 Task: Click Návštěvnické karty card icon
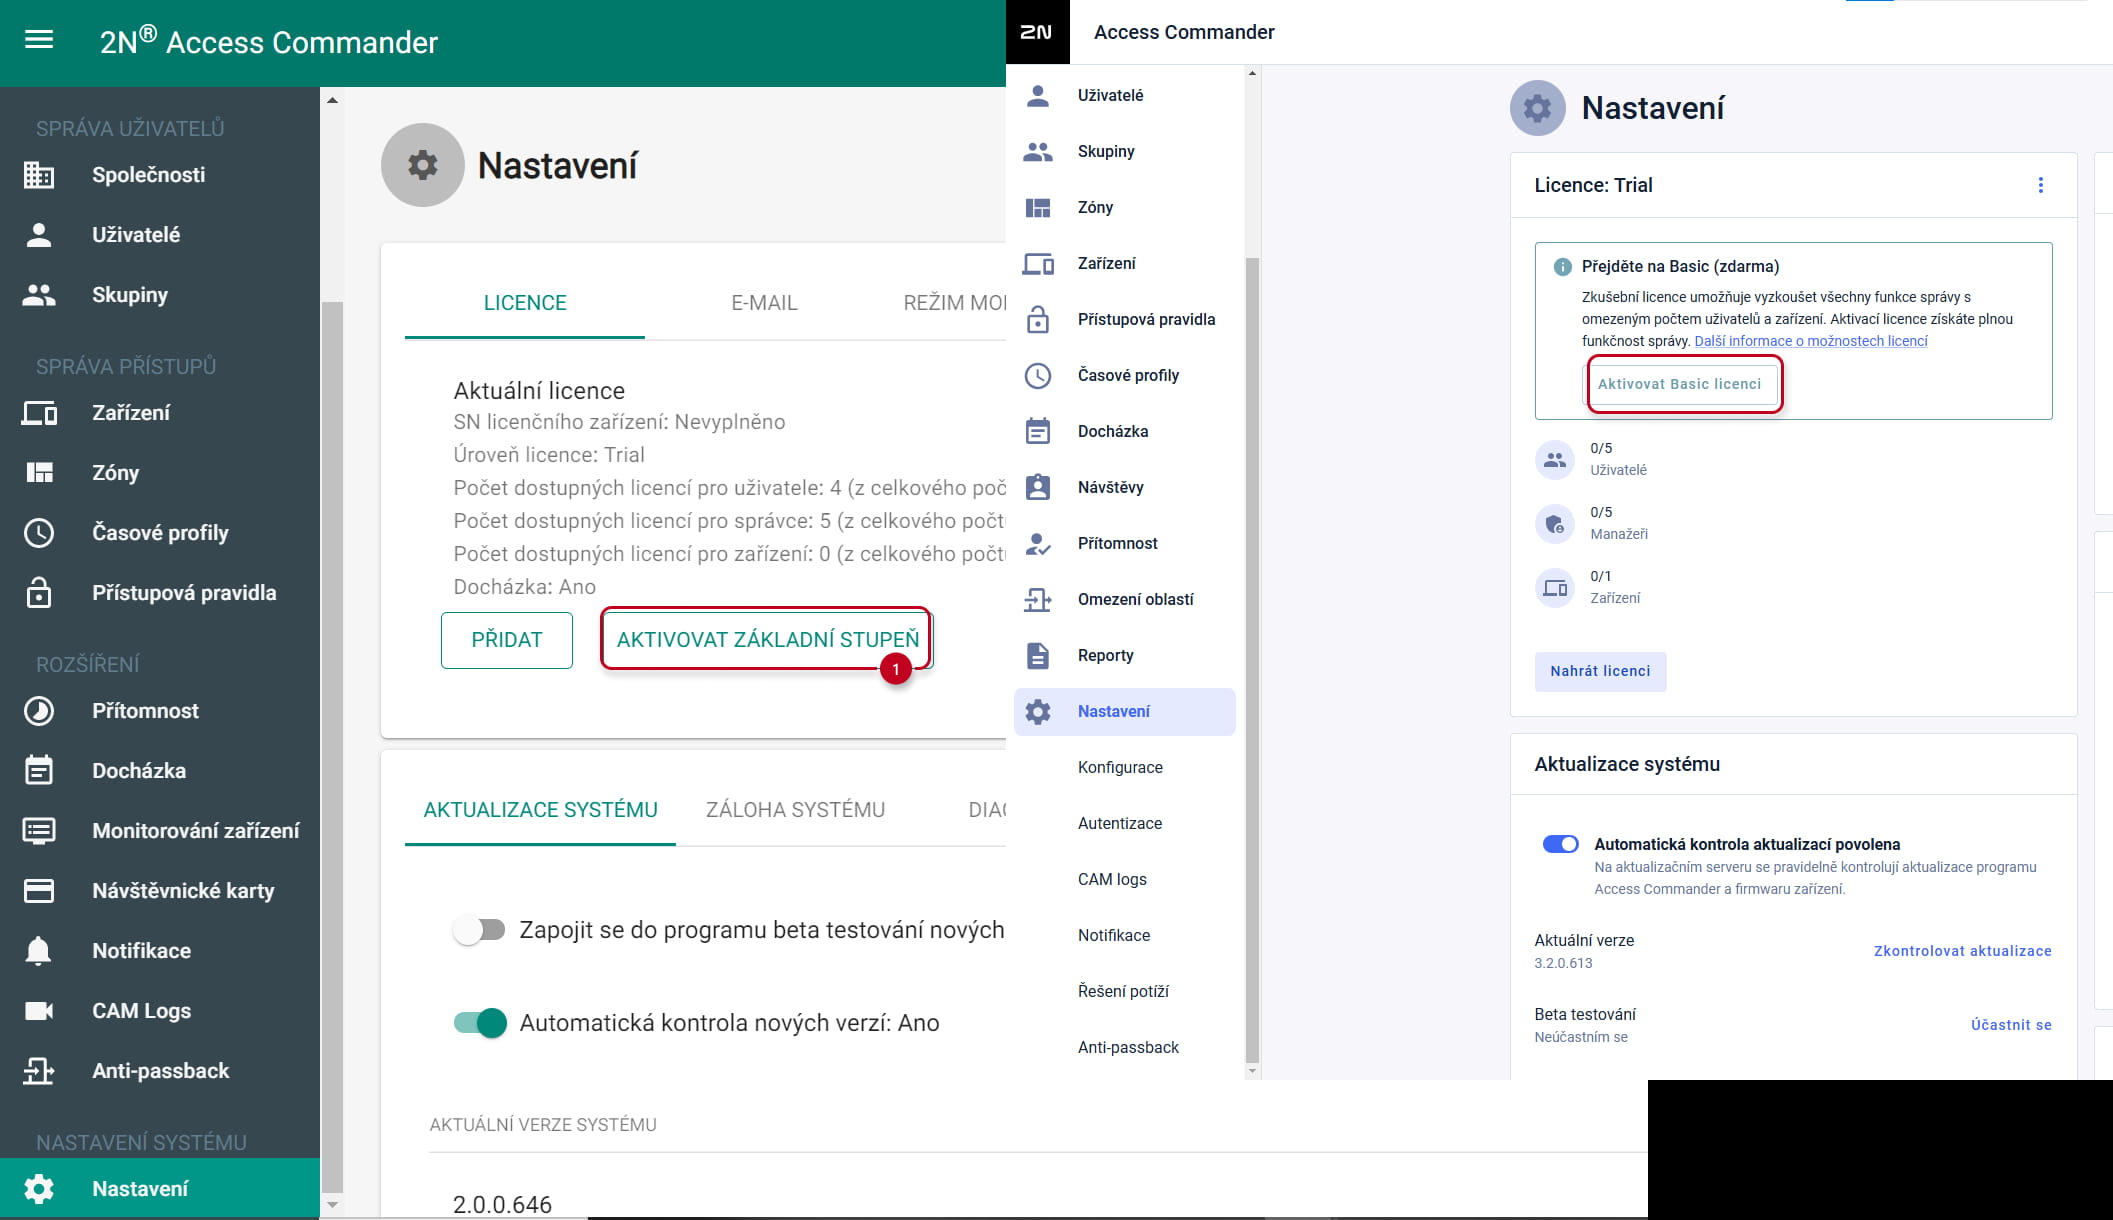39,891
